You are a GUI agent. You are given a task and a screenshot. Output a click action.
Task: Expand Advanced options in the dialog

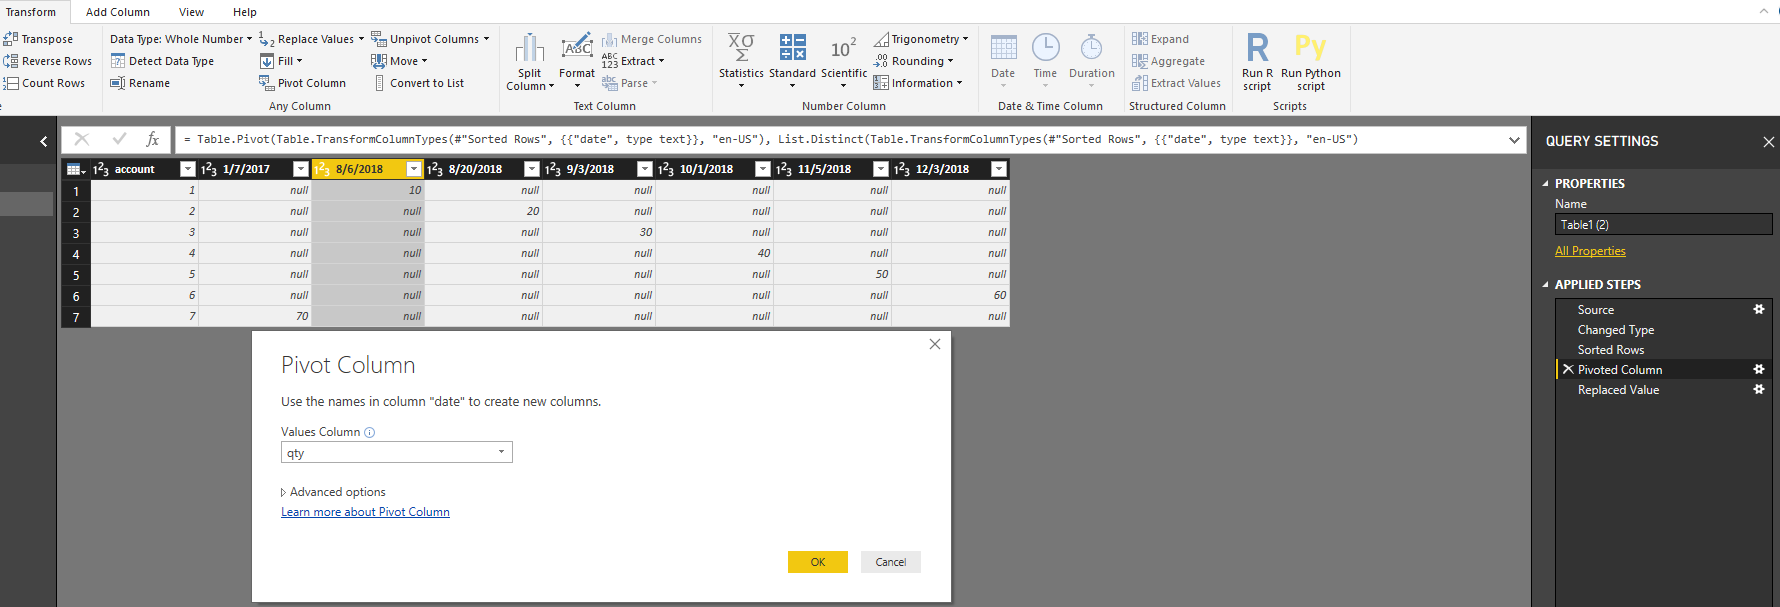pos(333,492)
